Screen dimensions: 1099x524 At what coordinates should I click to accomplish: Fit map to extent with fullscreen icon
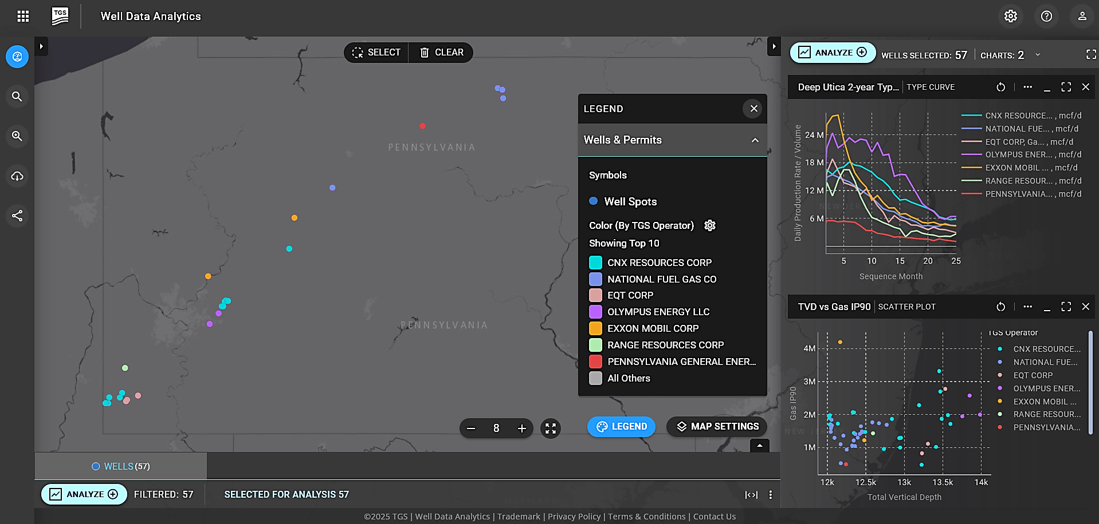coord(551,428)
